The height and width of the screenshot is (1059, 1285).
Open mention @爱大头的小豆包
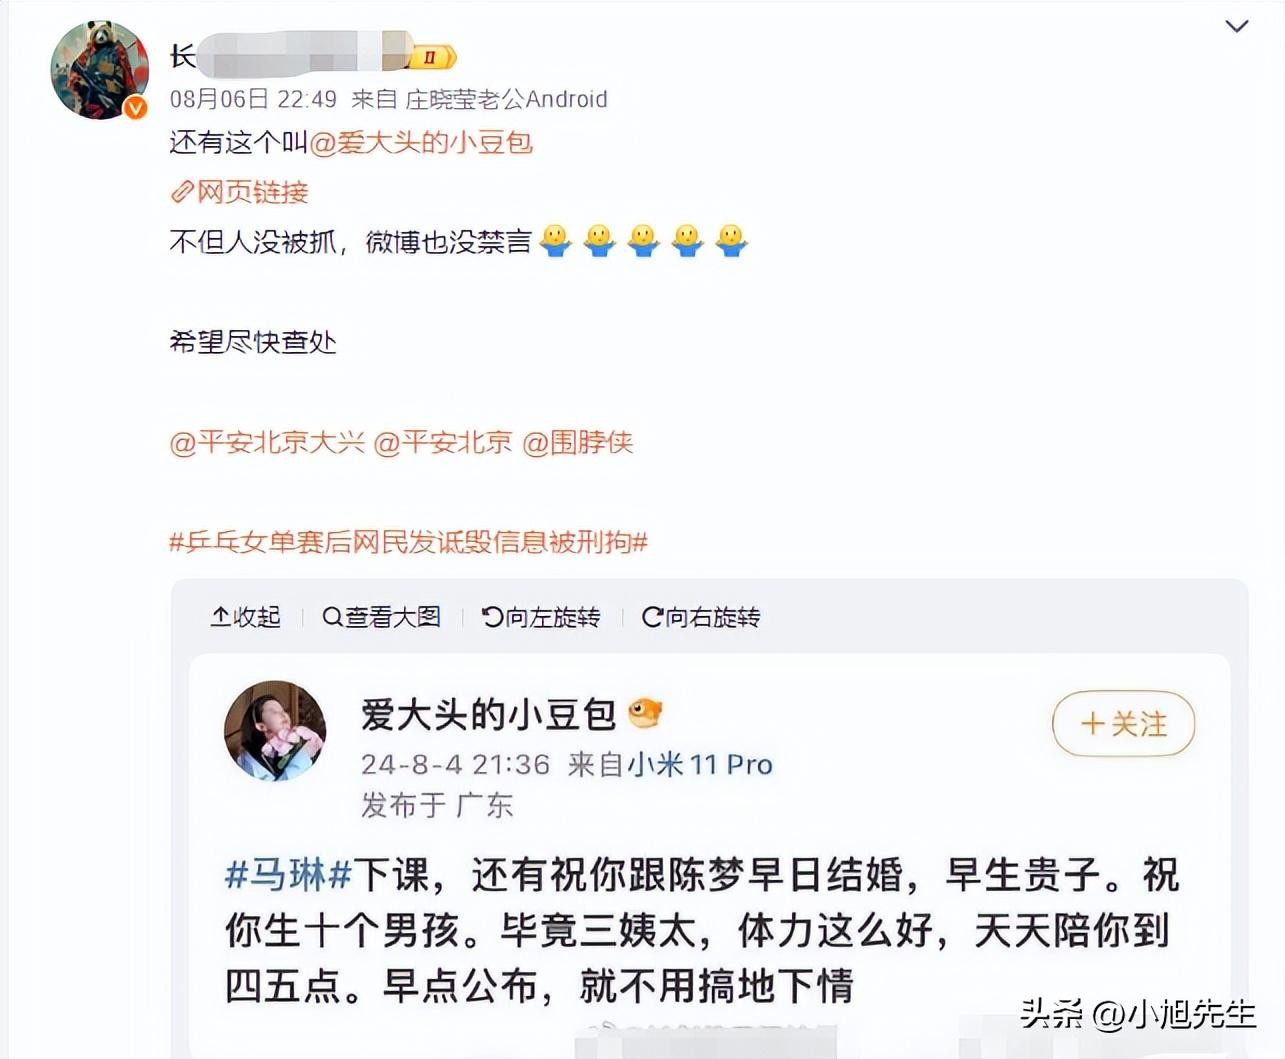[421, 143]
